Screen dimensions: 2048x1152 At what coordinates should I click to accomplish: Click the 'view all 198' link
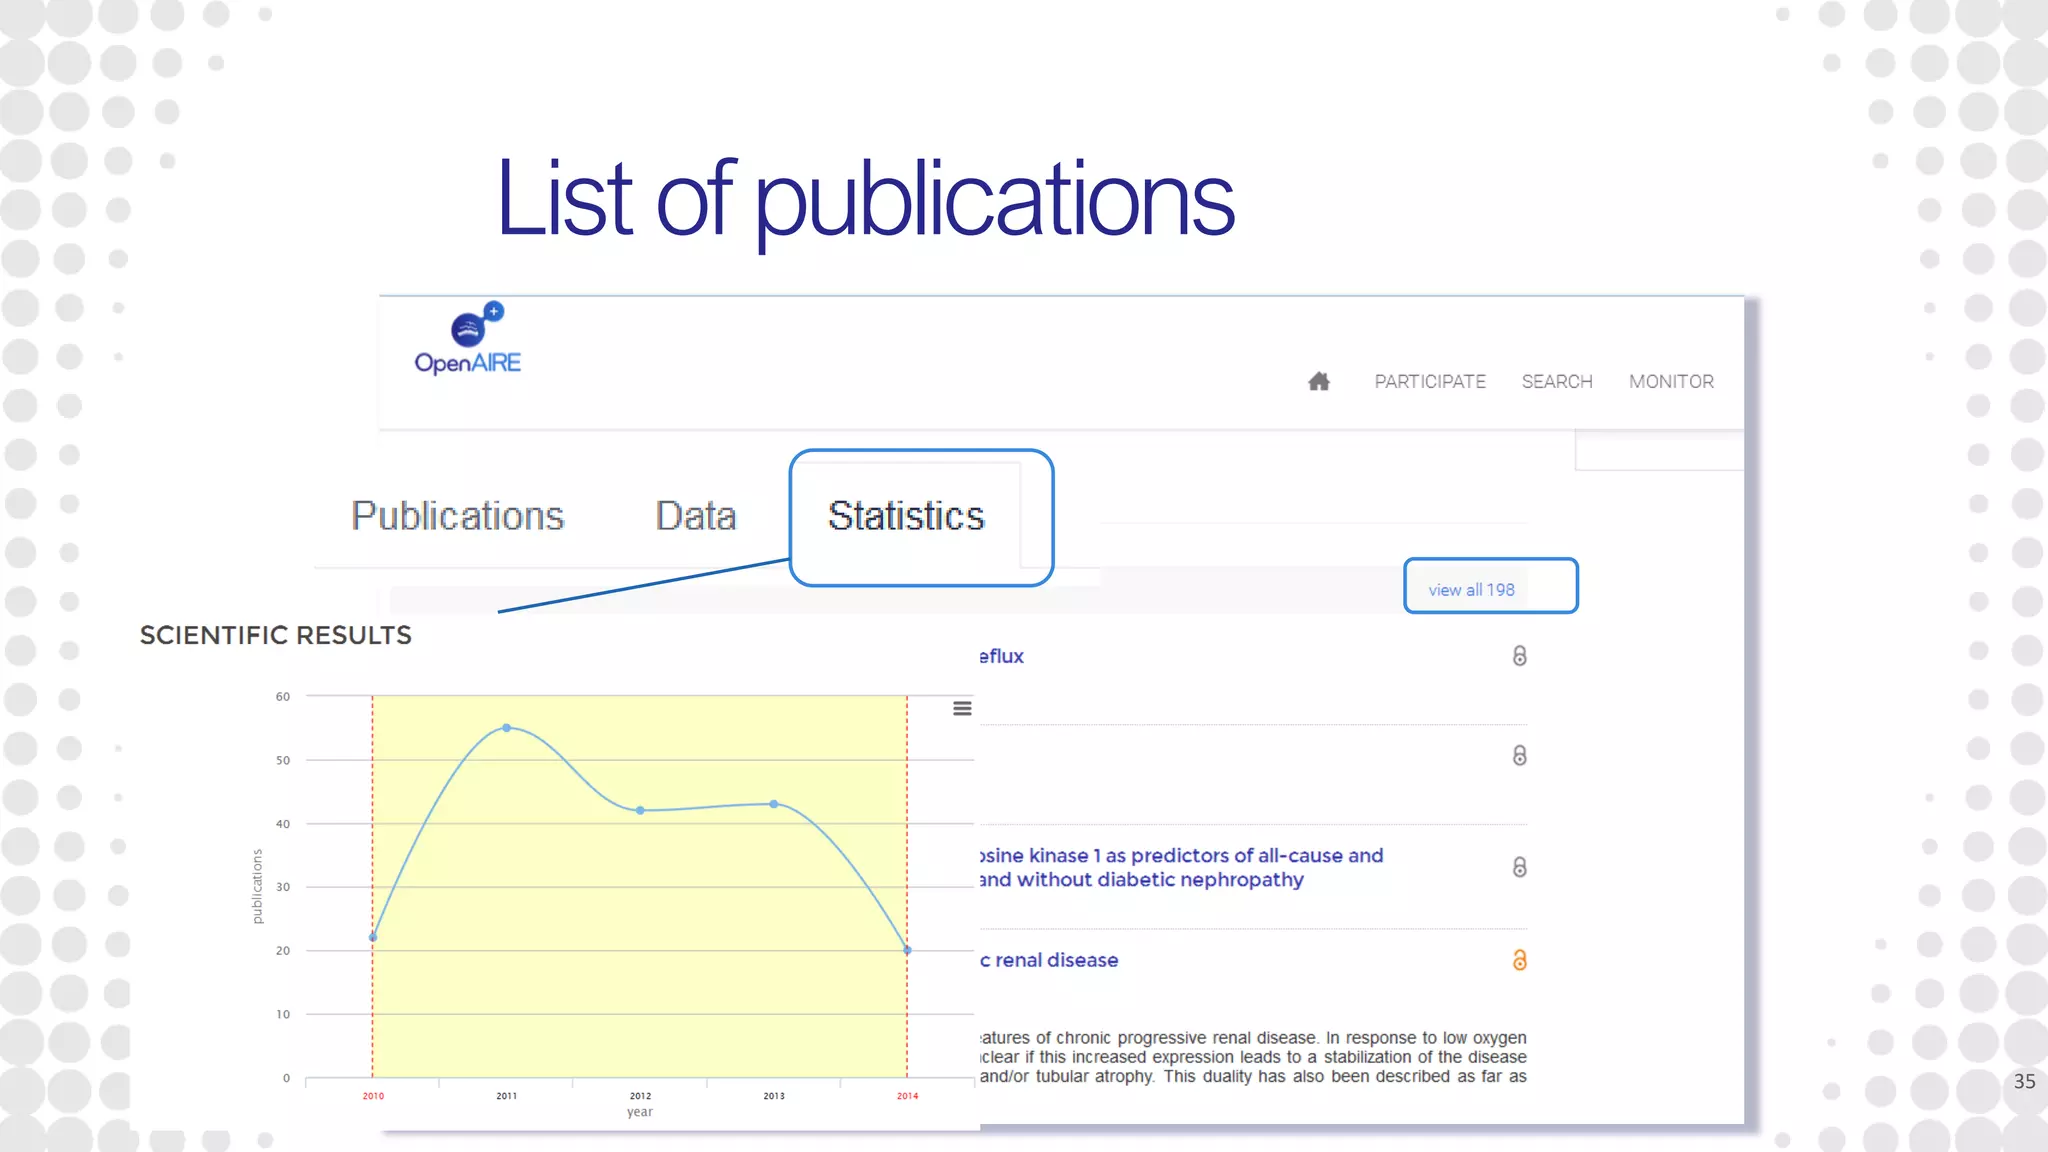[x=1471, y=590]
